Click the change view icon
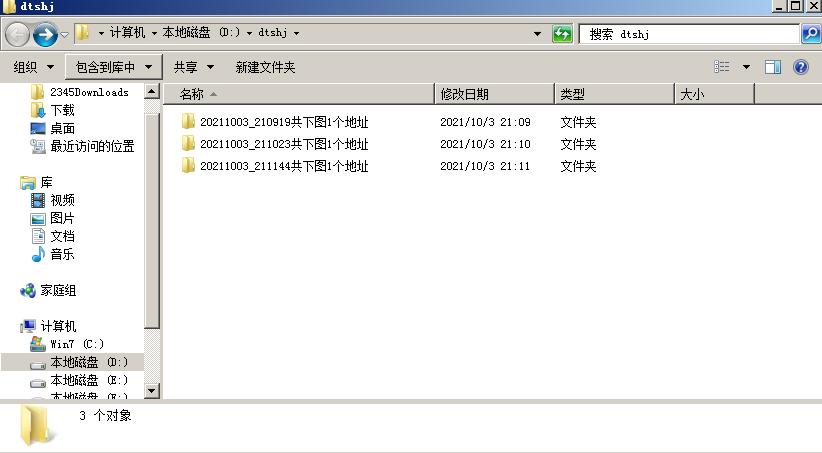822x453 pixels. coord(722,67)
